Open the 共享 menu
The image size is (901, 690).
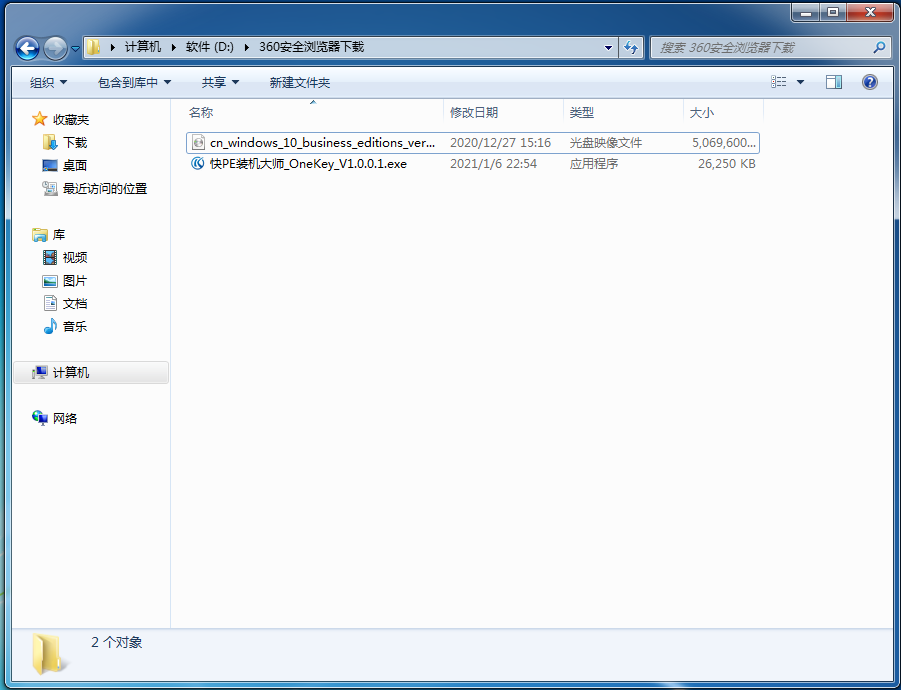pos(220,83)
